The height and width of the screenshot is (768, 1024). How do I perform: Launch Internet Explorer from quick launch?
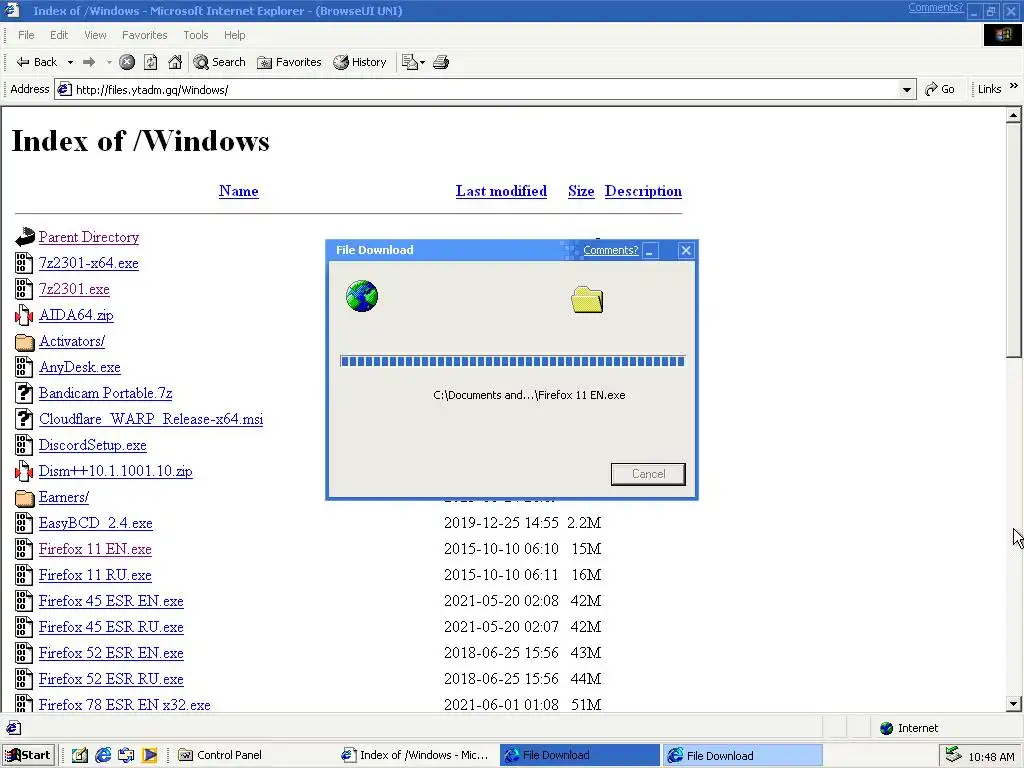coord(103,755)
